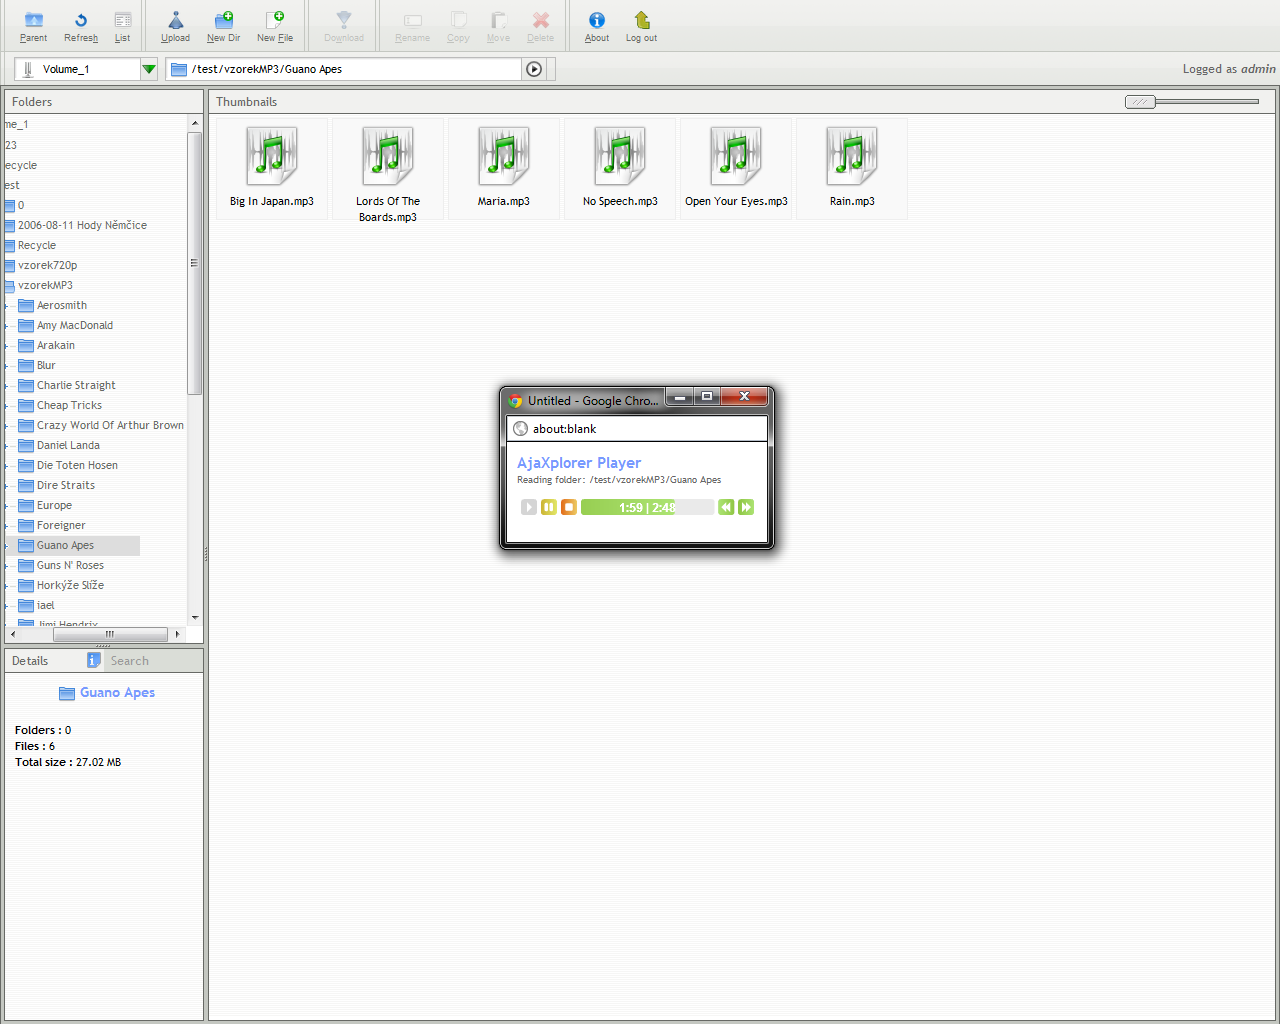Expand the Dire Straits tree node
The width and height of the screenshot is (1280, 1024).
pyautogui.click(x=8, y=485)
